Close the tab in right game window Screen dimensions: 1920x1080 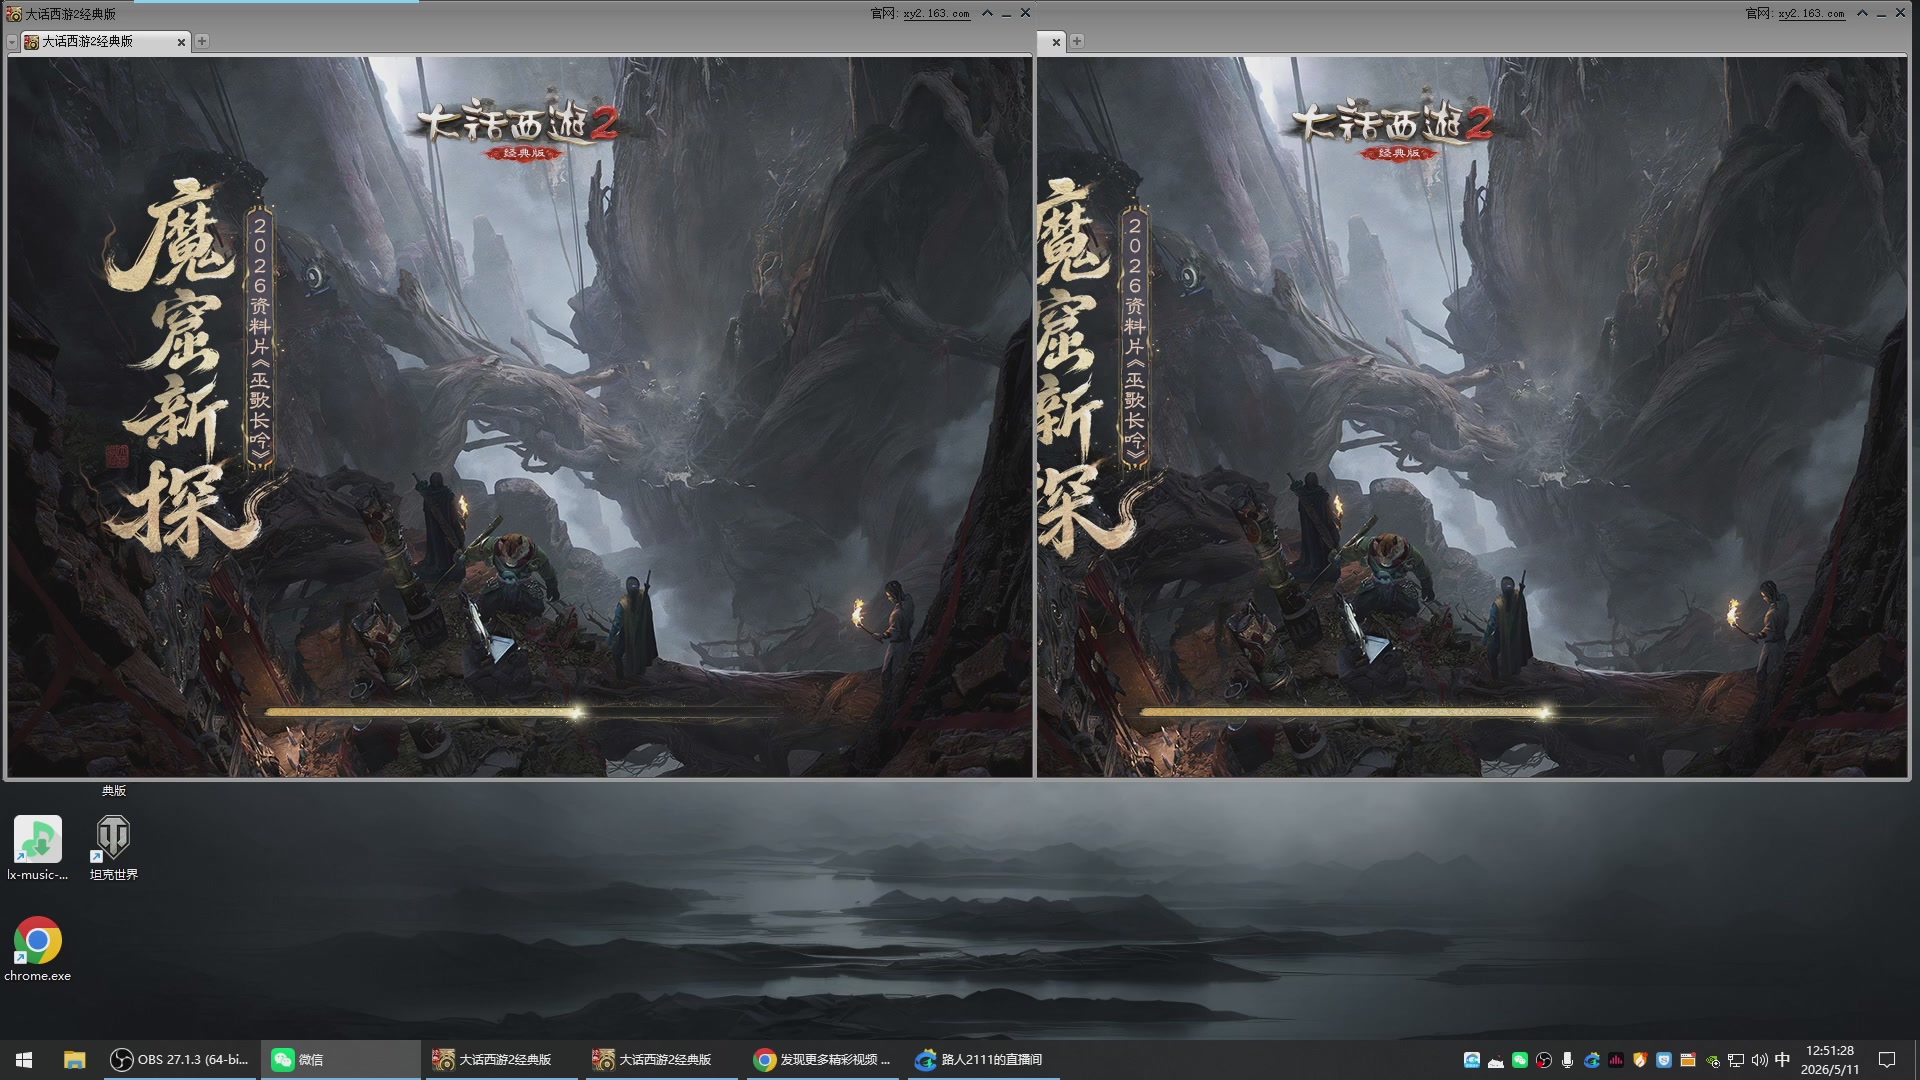(x=1056, y=42)
